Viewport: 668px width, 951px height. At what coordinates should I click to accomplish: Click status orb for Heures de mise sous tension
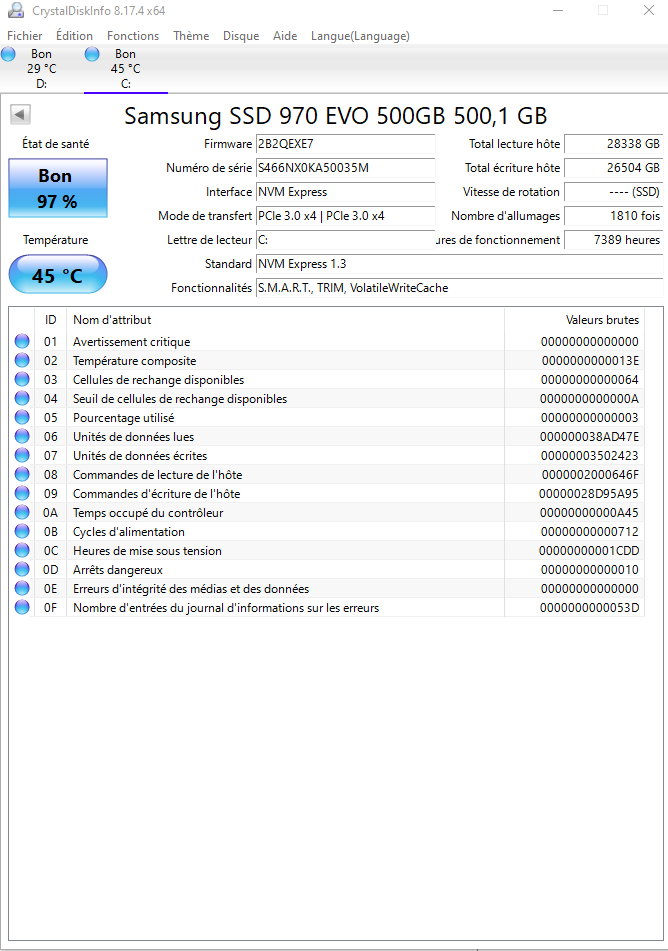pos(22,550)
